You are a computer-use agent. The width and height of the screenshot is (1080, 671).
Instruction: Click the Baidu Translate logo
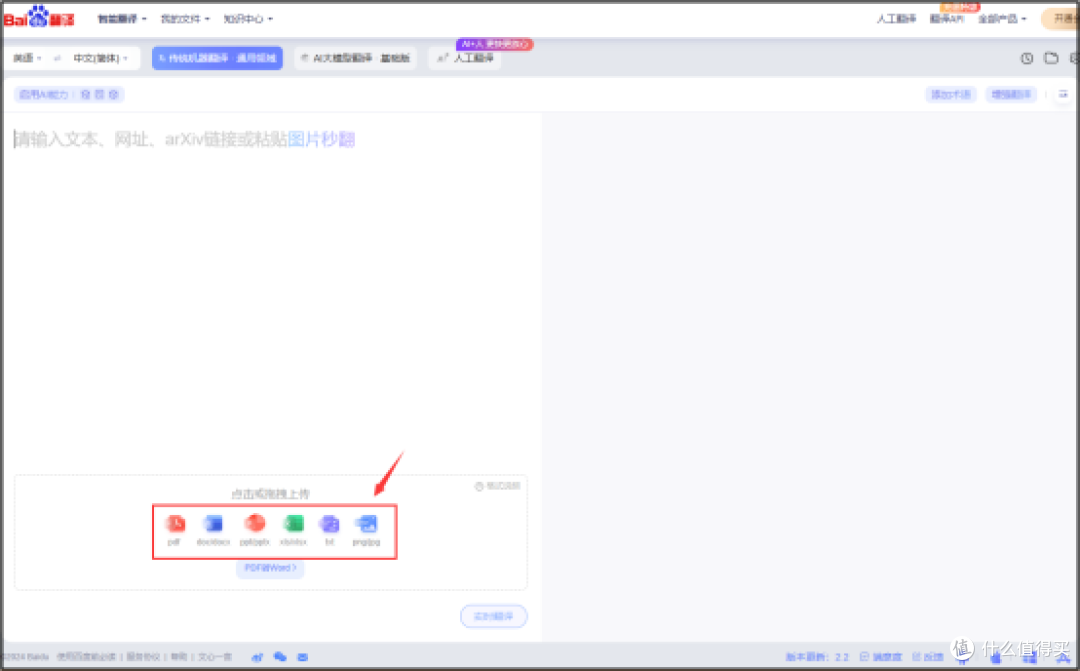pyautogui.click(x=39, y=17)
